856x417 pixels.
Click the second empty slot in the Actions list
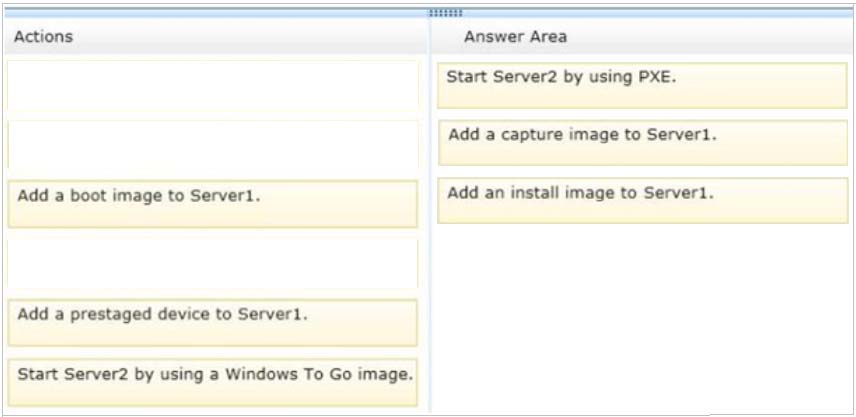point(213,144)
